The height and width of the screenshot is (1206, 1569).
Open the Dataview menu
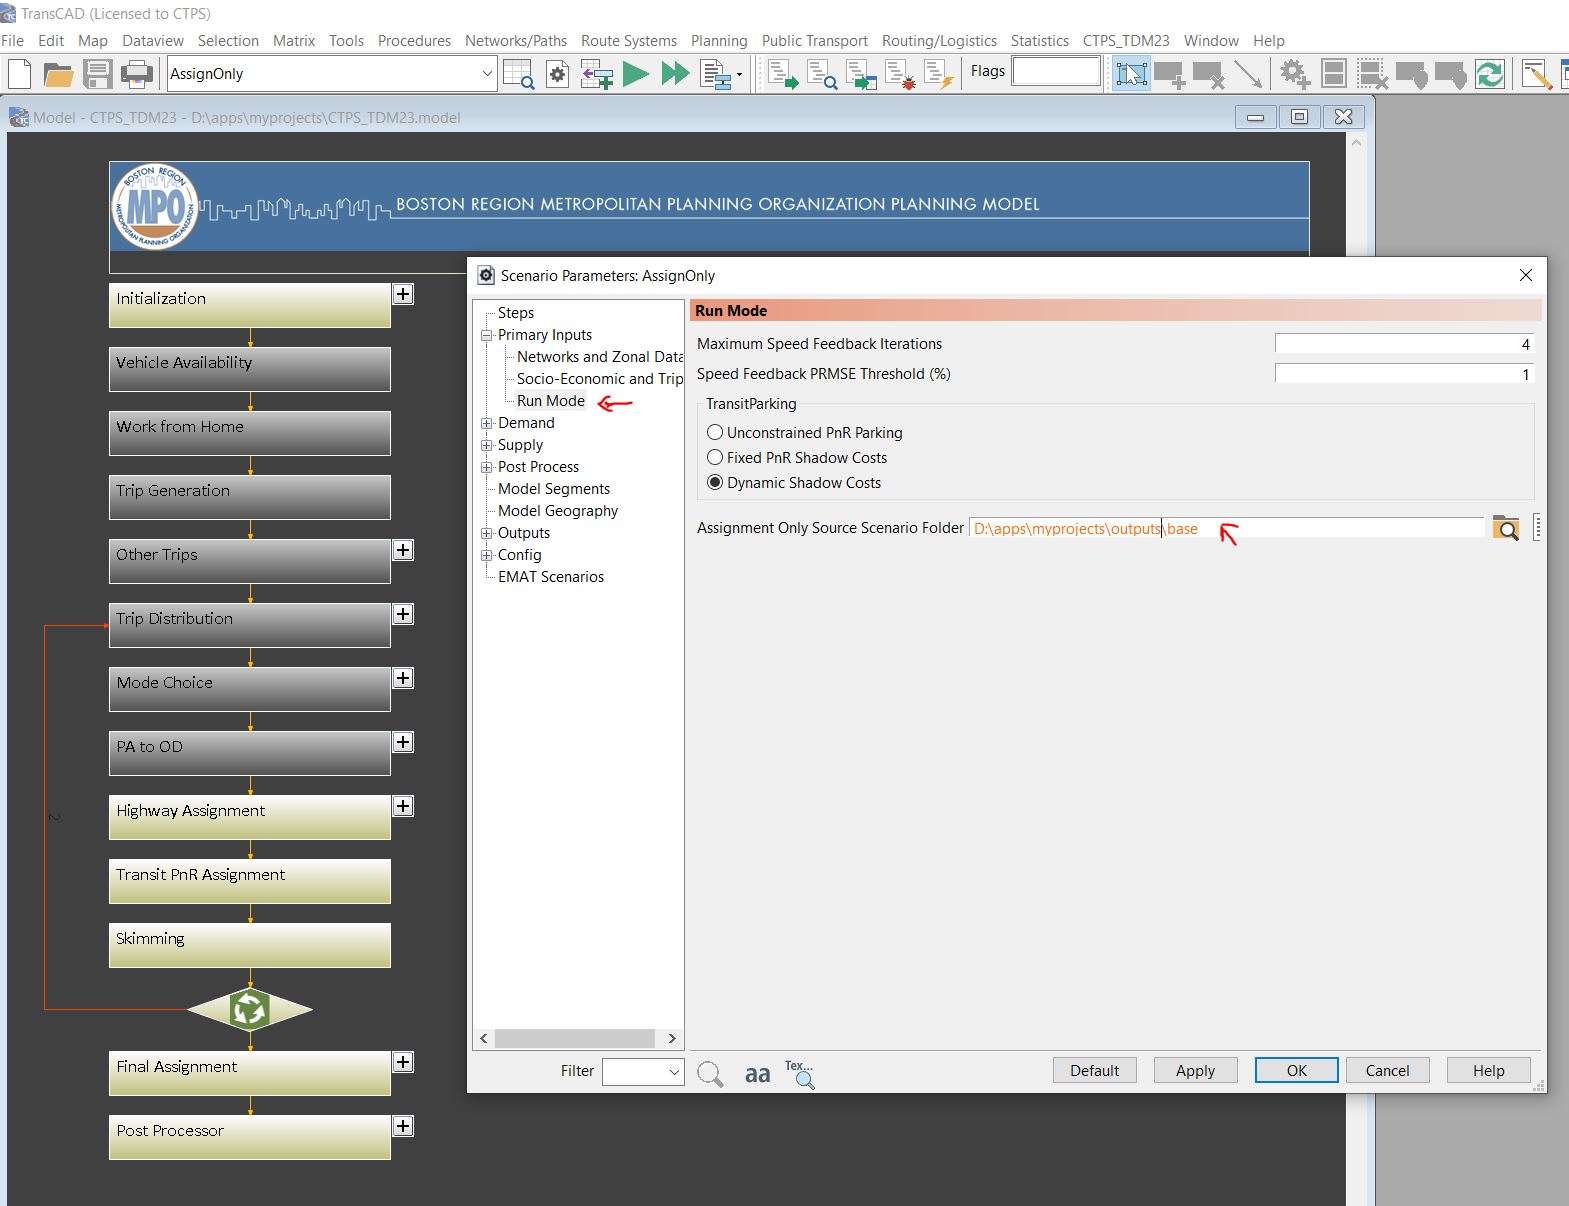153,41
